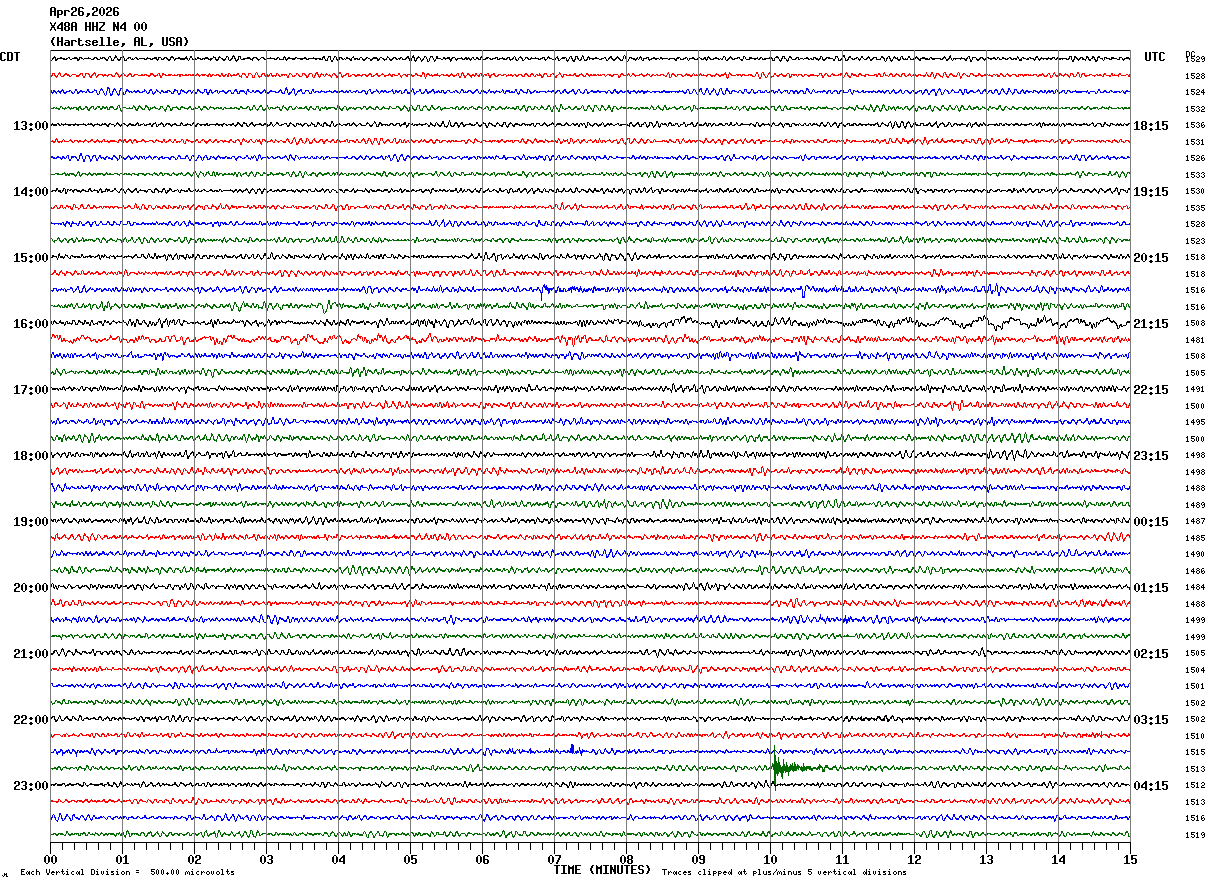This screenshot has height=886, width=1210.
Task: Click minute tick 00 on bottom axis
Action: pos(50,860)
